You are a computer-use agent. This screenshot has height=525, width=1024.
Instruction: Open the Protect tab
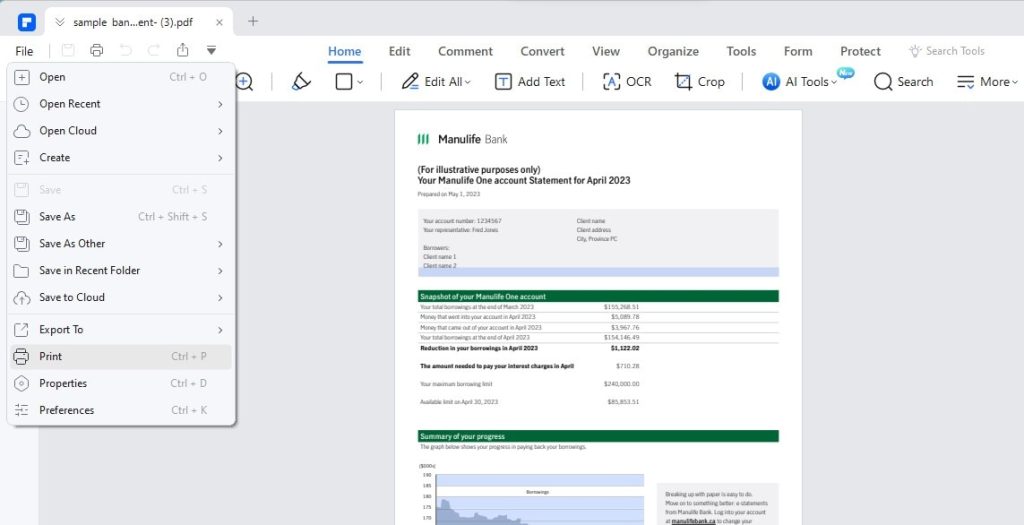pos(860,51)
